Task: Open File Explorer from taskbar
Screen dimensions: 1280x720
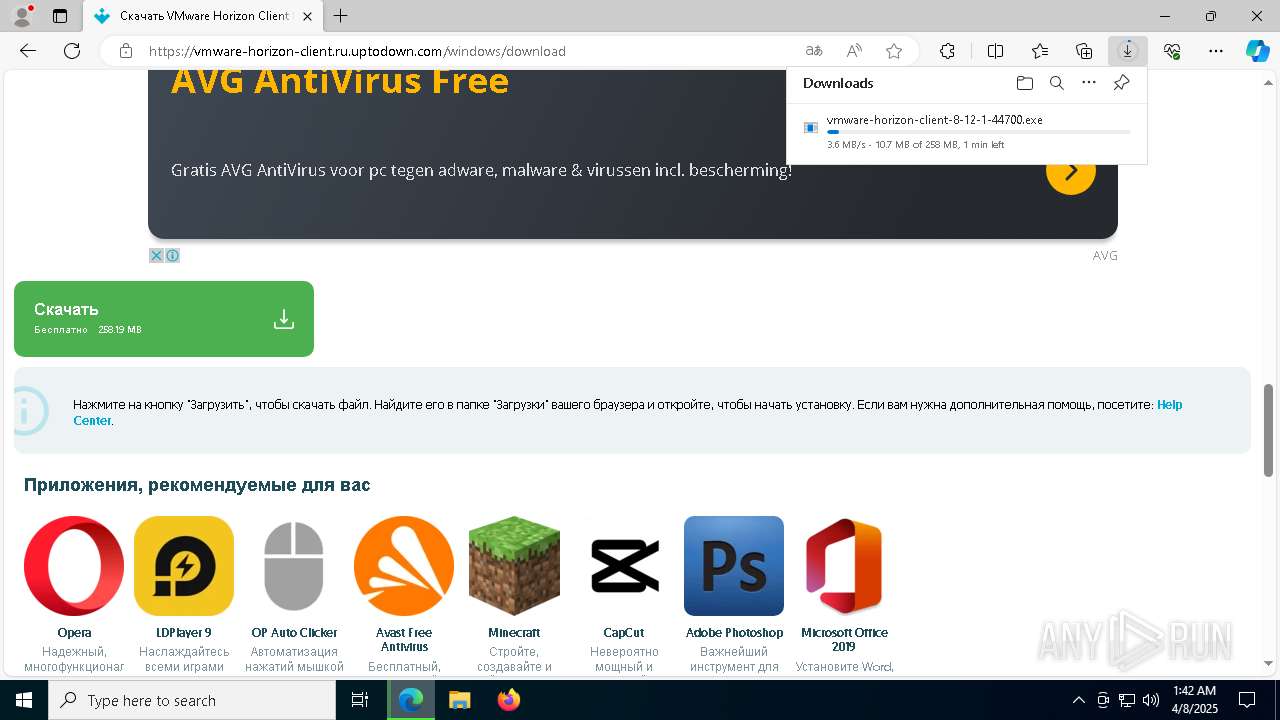Action: [460, 700]
